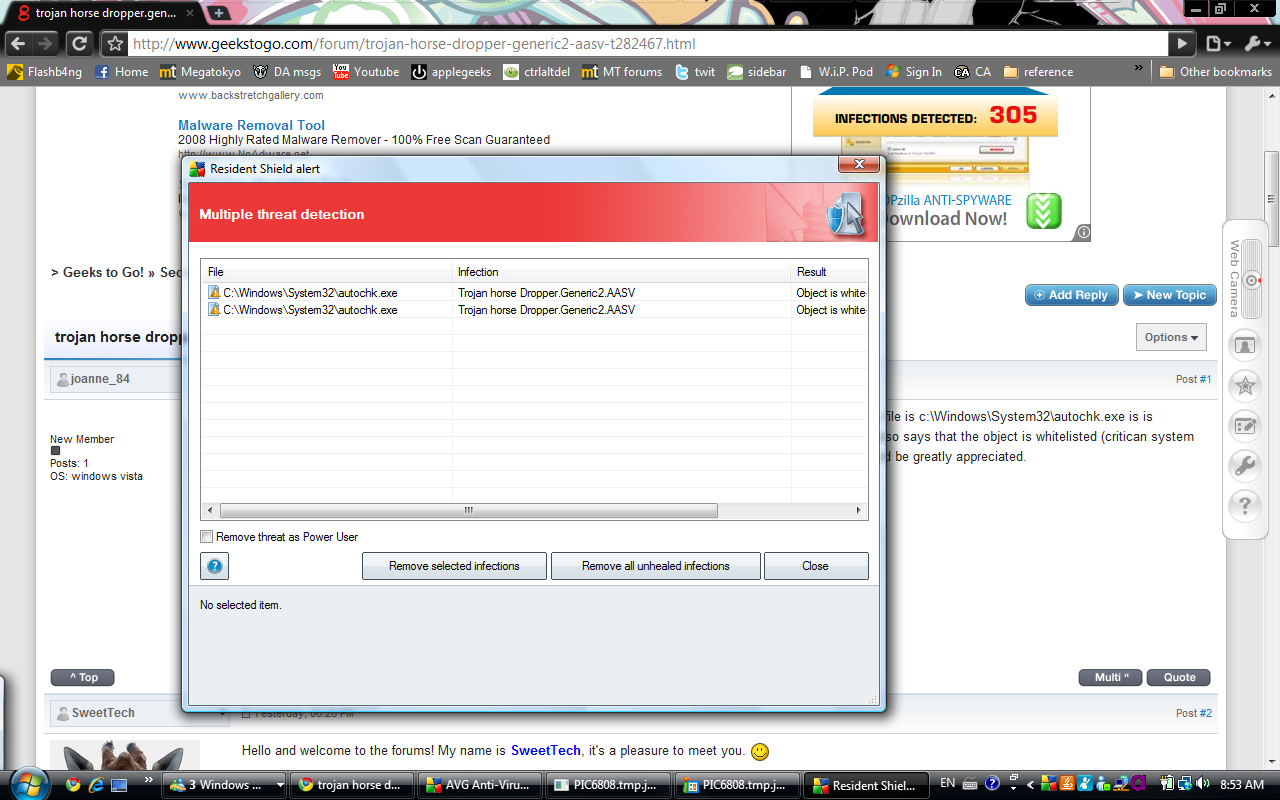Open applegeeks bookmark
This screenshot has height=800, width=1280.
point(452,72)
